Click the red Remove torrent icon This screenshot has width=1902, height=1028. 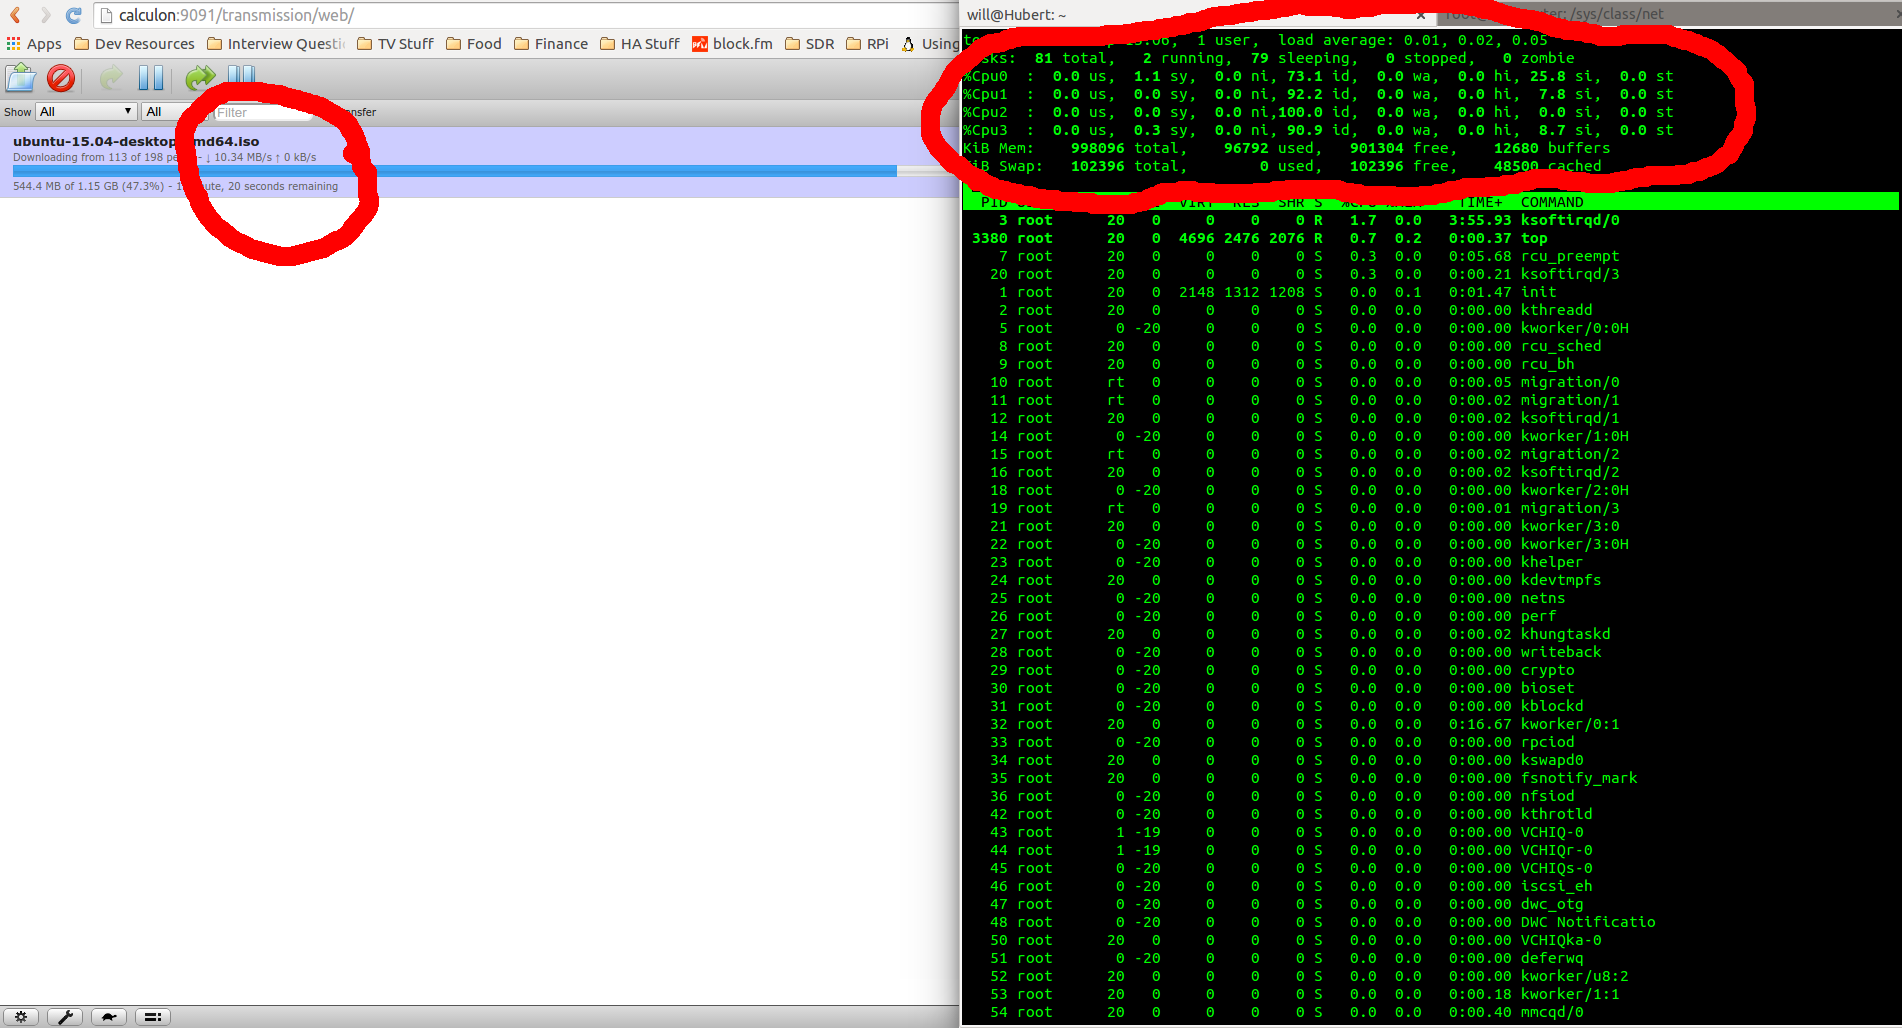pos(61,78)
